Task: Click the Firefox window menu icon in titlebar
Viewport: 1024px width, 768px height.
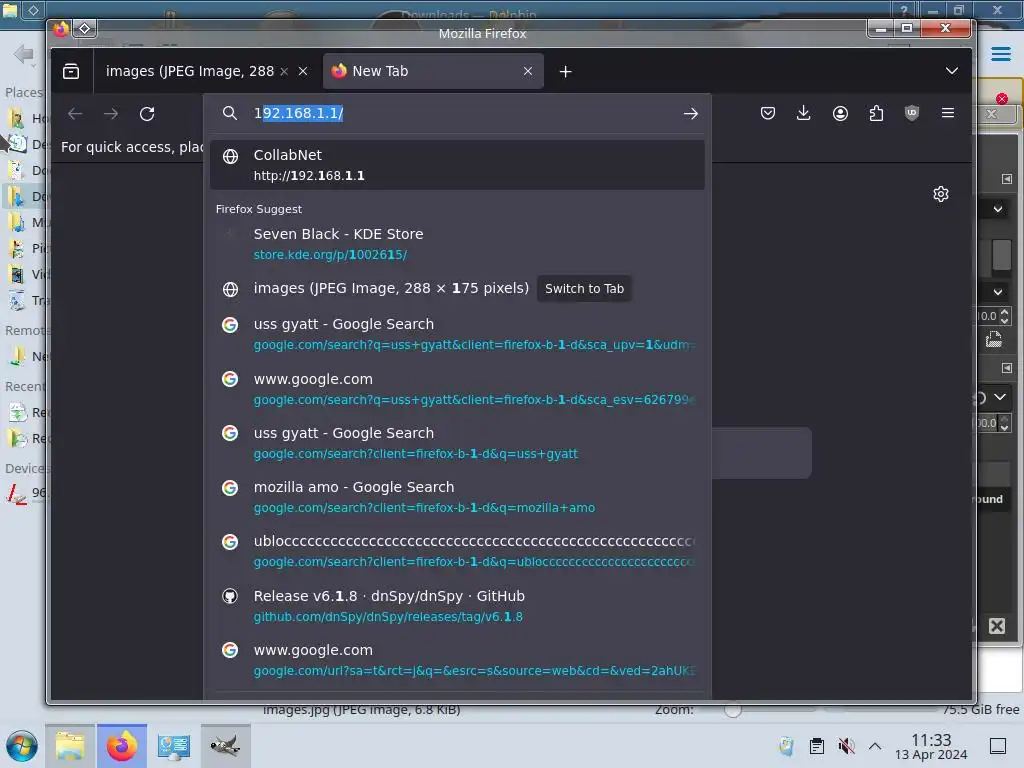Action: click(61, 29)
